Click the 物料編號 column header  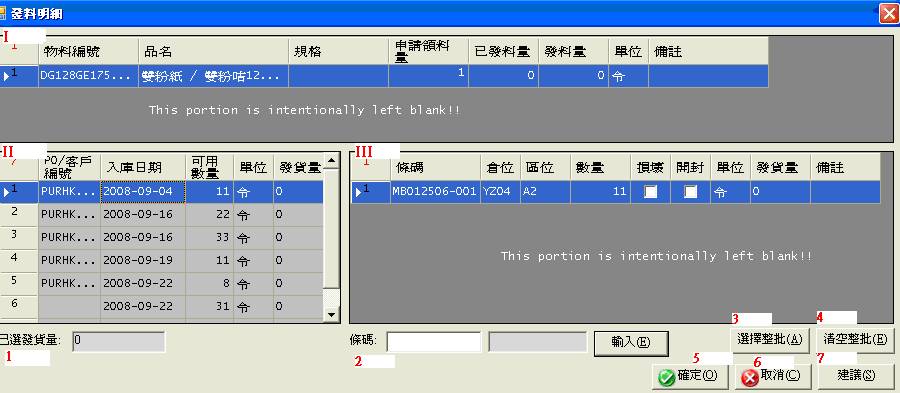pyautogui.click(x=88, y=52)
